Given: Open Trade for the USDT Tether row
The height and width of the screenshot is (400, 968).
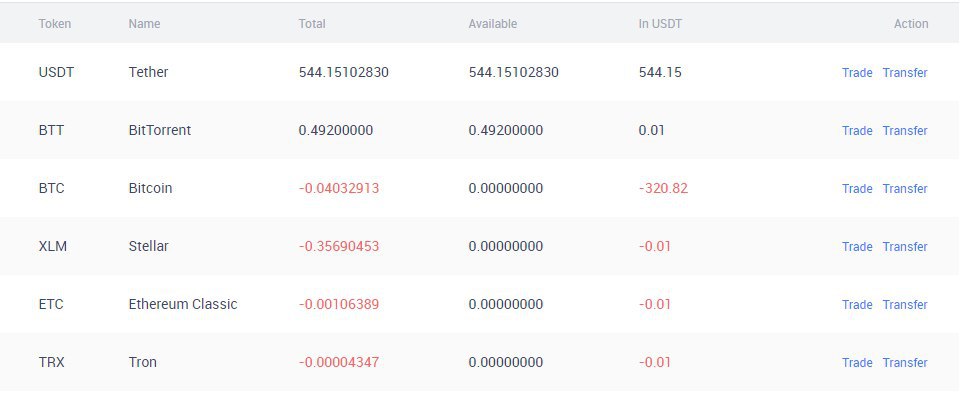Looking at the screenshot, I should pyautogui.click(x=857, y=73).
